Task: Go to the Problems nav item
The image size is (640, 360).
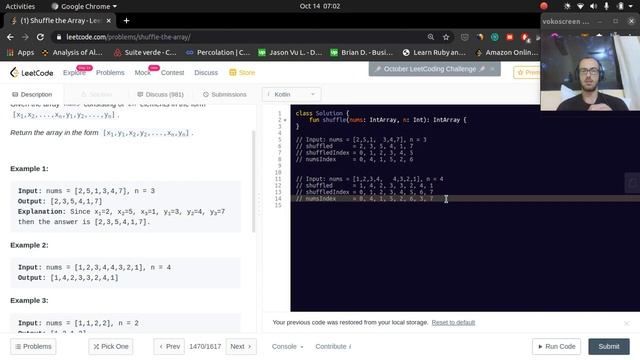Action: pos(110,73)
